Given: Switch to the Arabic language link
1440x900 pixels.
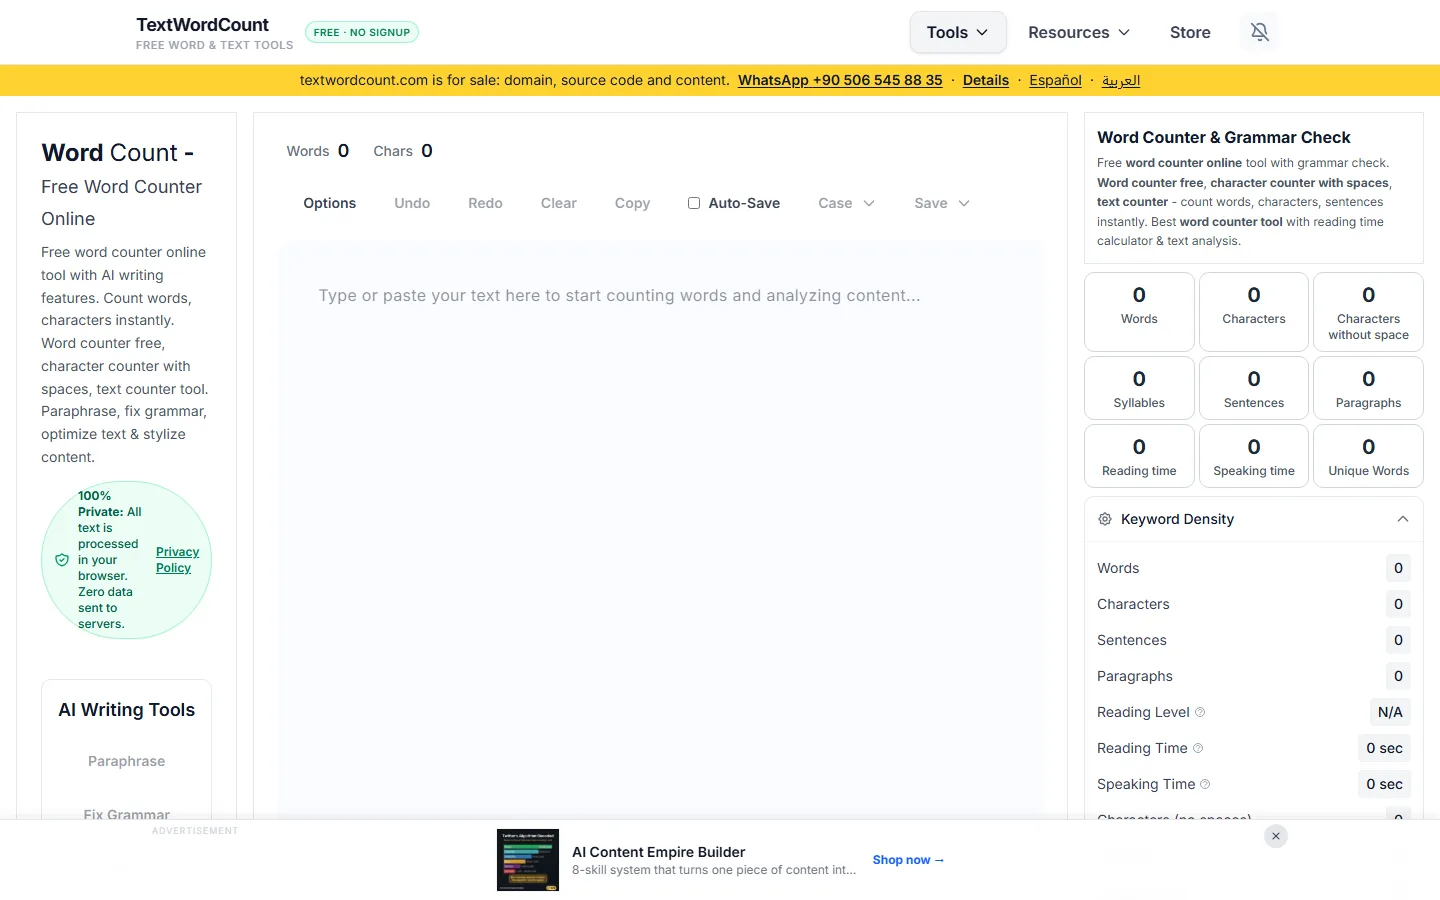Looking at the screenshot, I should pos(1121,80).
